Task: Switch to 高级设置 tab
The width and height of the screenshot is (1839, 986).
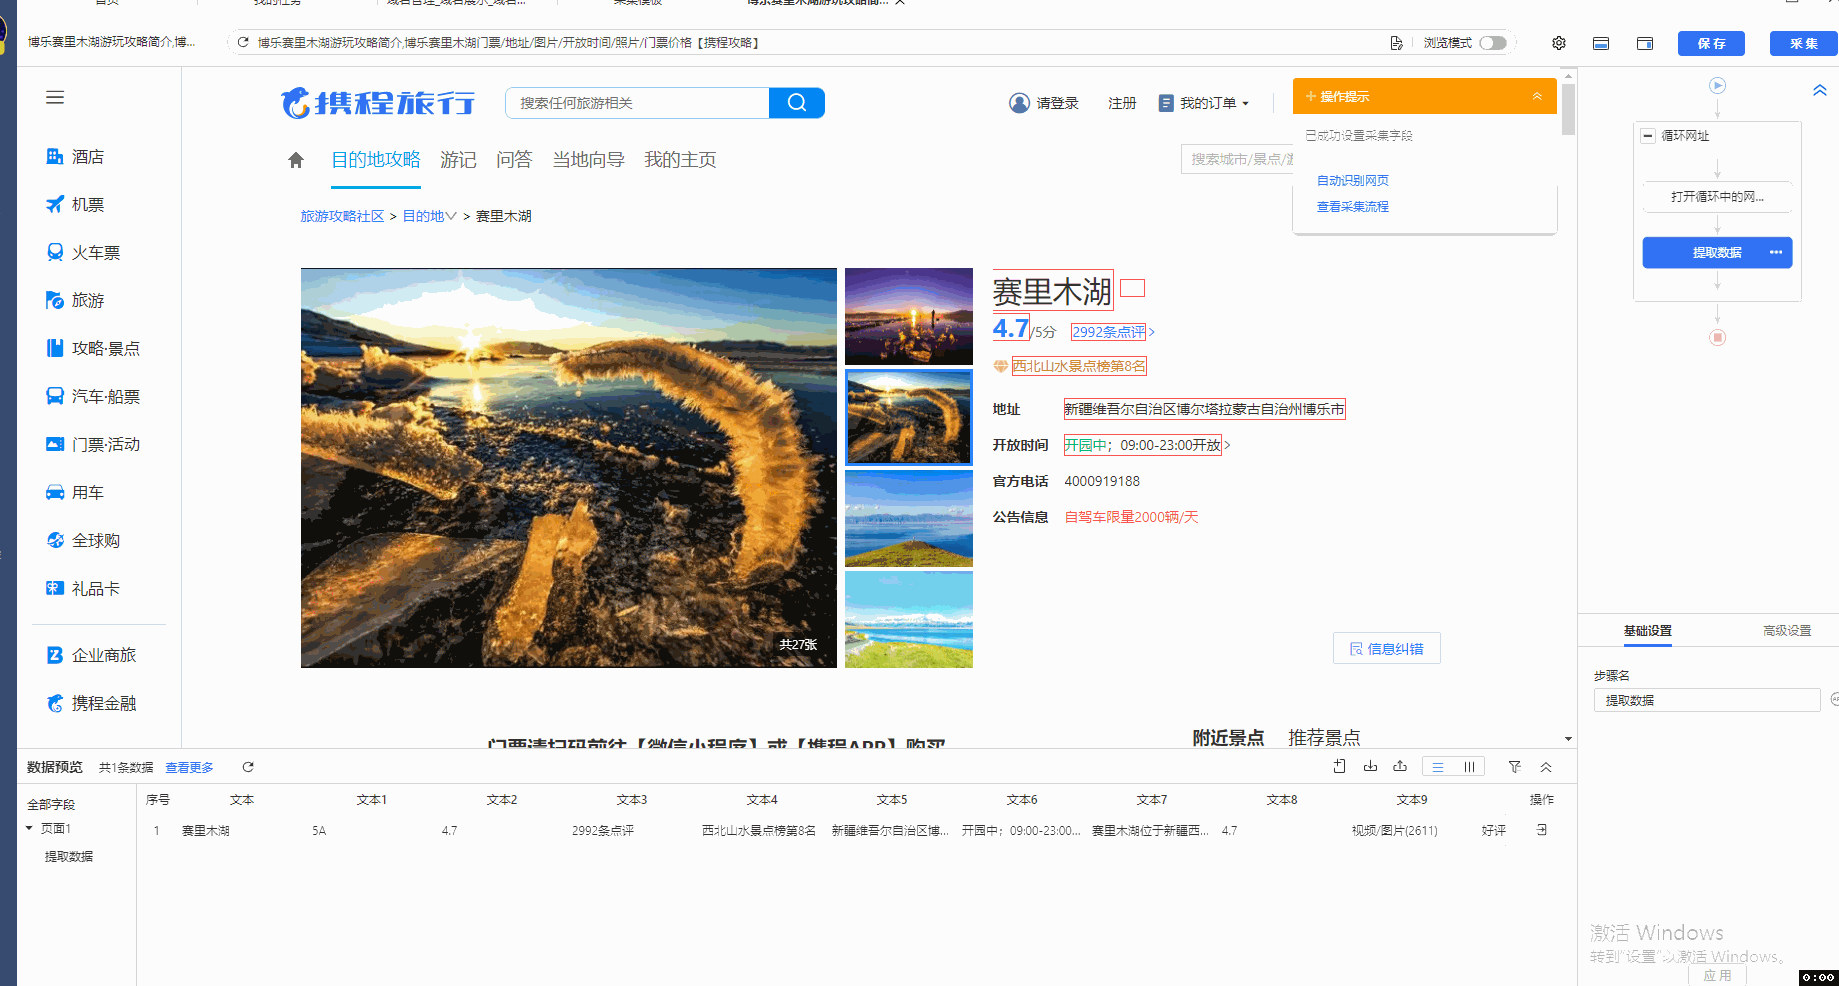Action: click(x=1787, y=630)
